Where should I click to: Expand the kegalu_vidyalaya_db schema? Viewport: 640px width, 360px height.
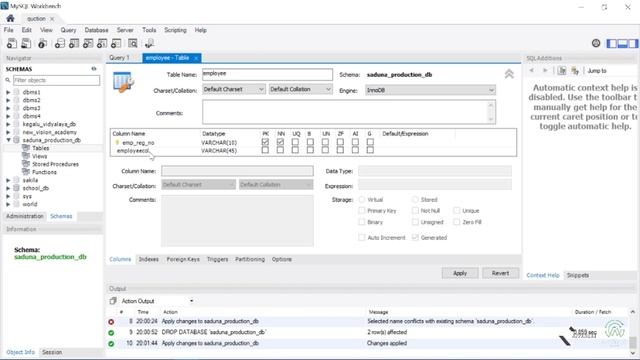pyautogui.click(x=8, y=124)
